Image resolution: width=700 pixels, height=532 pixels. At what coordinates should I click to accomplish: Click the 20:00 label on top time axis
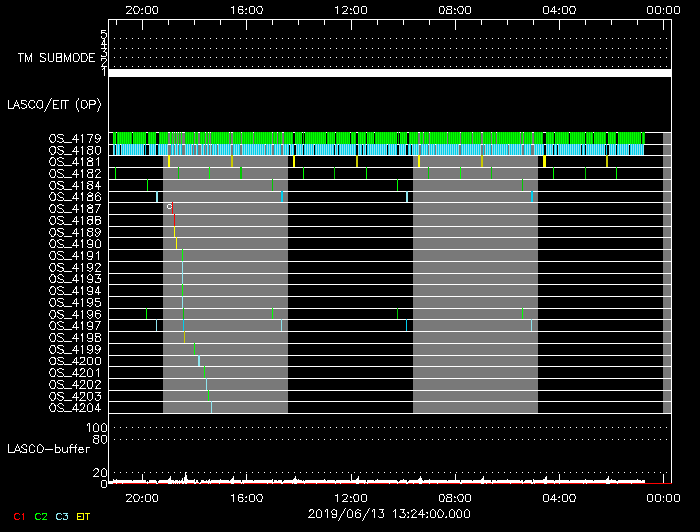click(142, 9)
